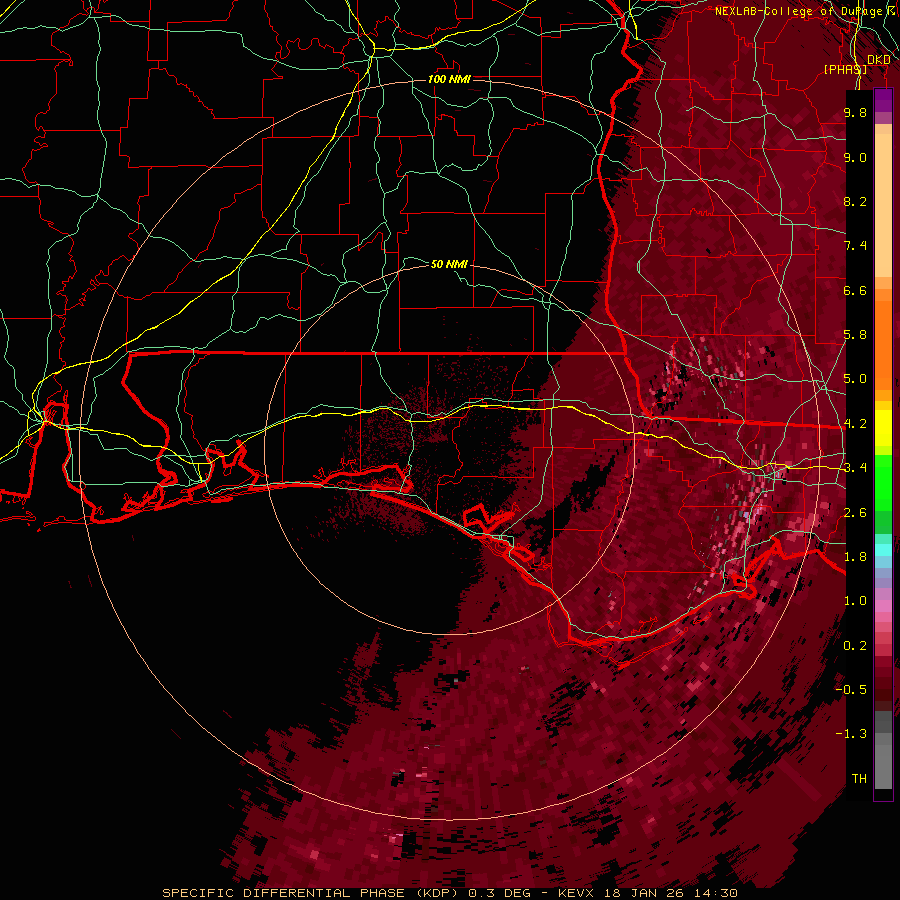900x900 pixels.
Task: Click the 2.6 scale value
Action: pos(855,512)
